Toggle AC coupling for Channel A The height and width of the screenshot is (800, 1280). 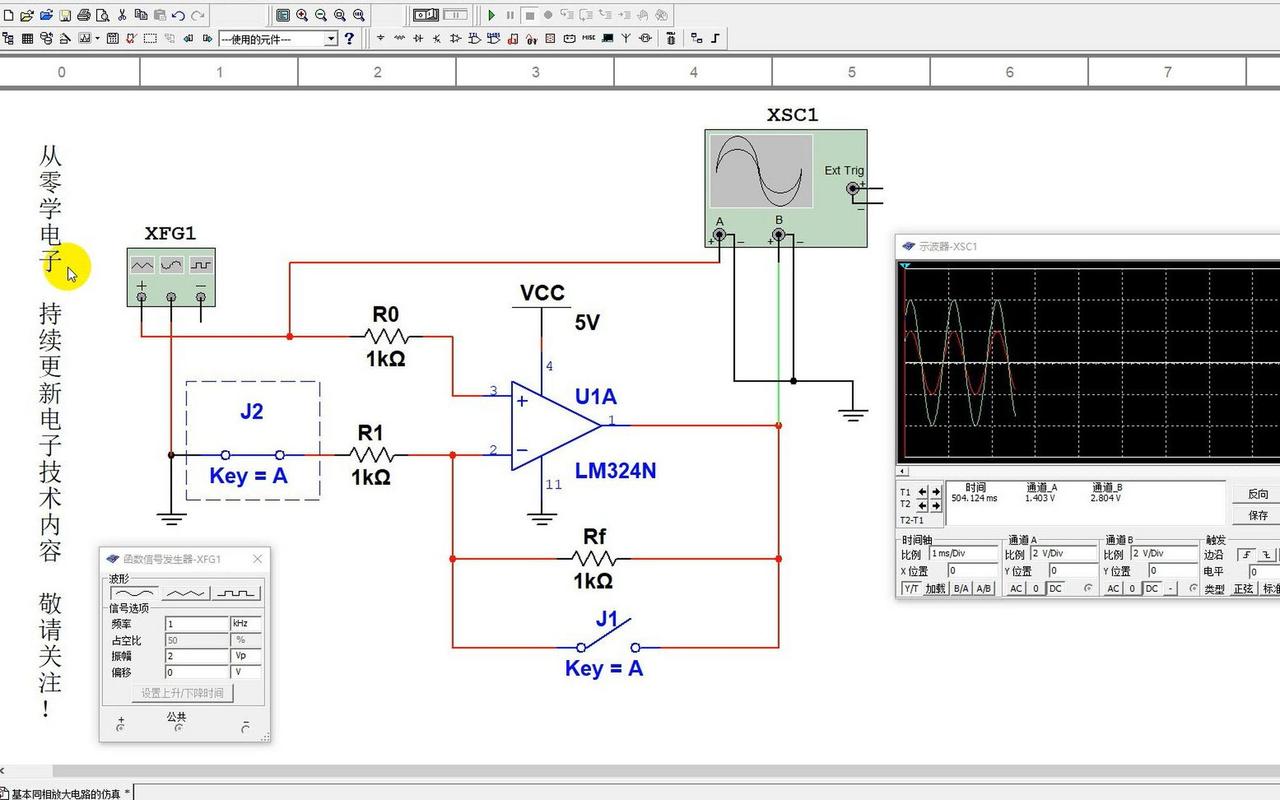(1015, 589)
